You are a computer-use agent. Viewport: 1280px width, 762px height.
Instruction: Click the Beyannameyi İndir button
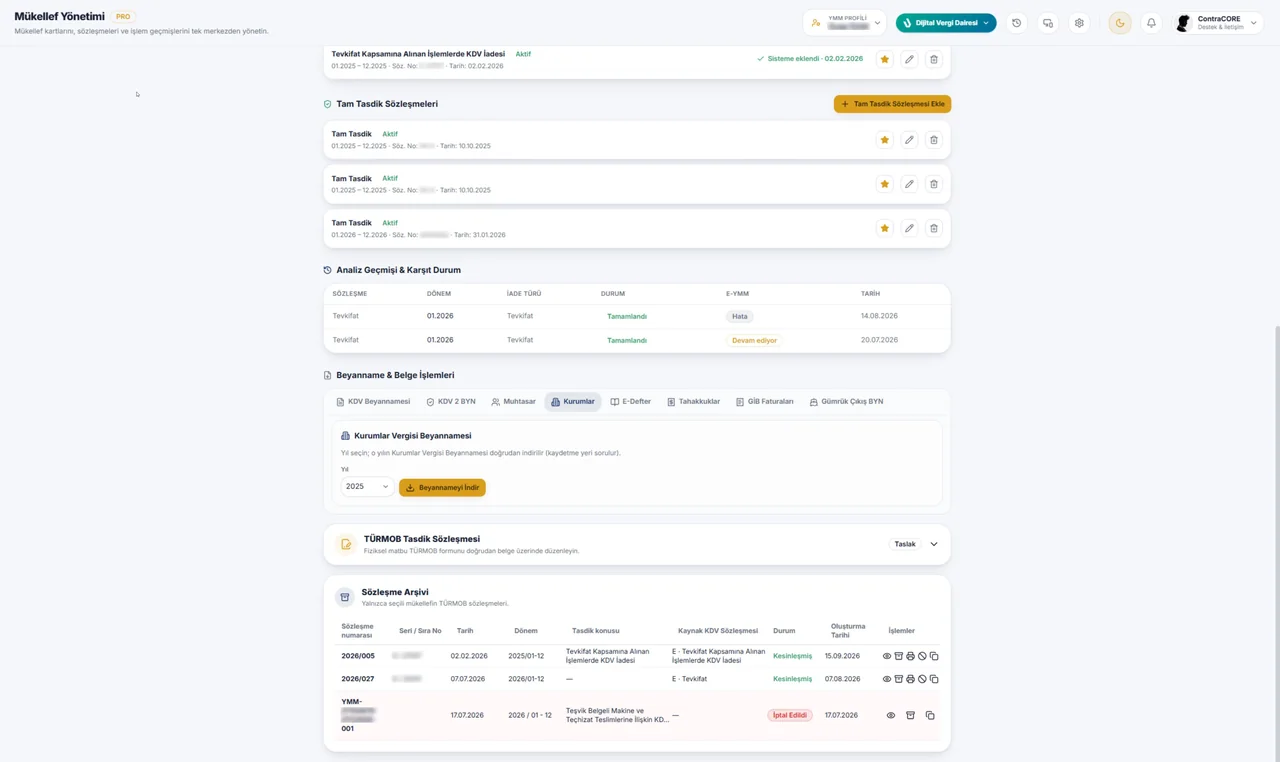[442, 487]
